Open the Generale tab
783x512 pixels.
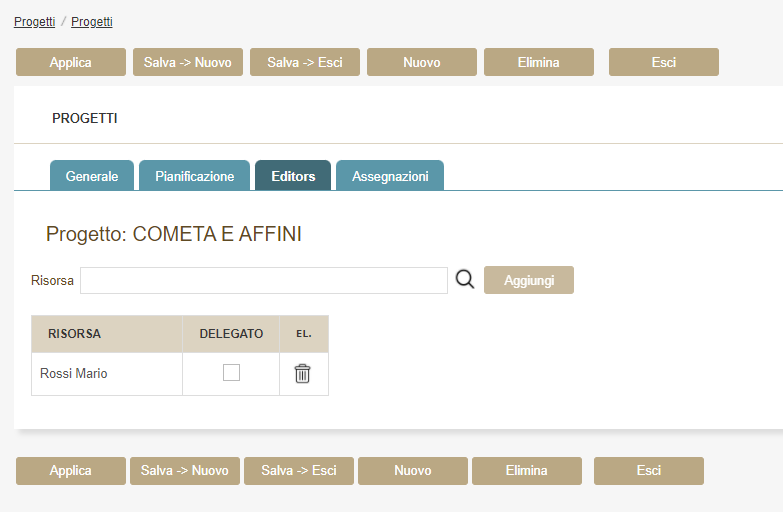92,176
